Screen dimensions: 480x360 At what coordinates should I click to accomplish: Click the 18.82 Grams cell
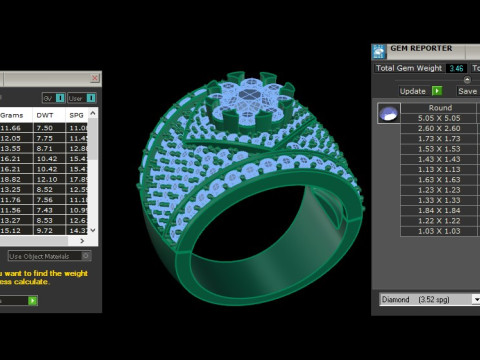point(16,179)
